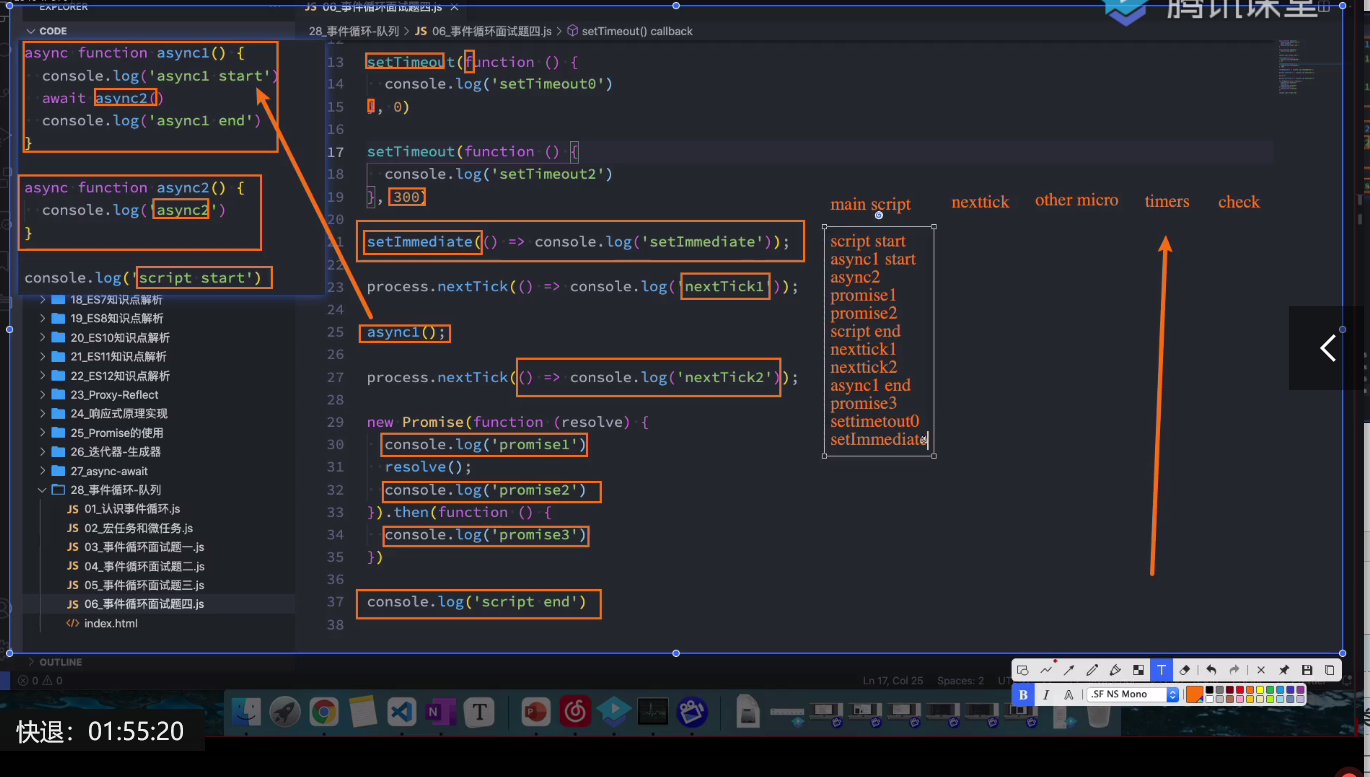This screenshot has height=777, width=1370.
Task: Toggle outlined text style
Action: coord(1069,694)
